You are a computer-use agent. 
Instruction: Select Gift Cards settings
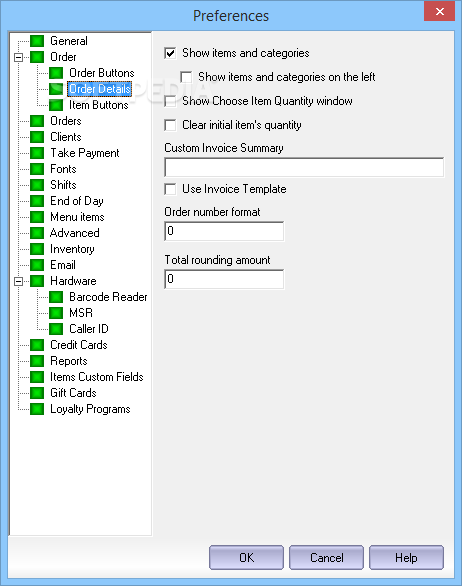tap(73, 393)
